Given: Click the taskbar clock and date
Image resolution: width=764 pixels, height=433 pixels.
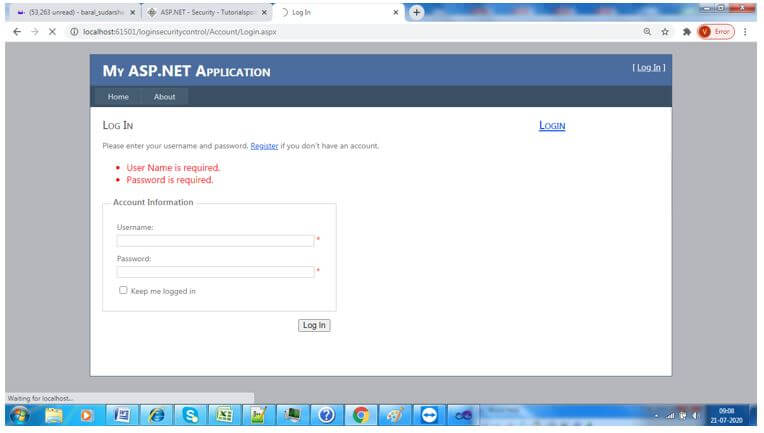Looking at the screenshot, I should click(726, 415).
